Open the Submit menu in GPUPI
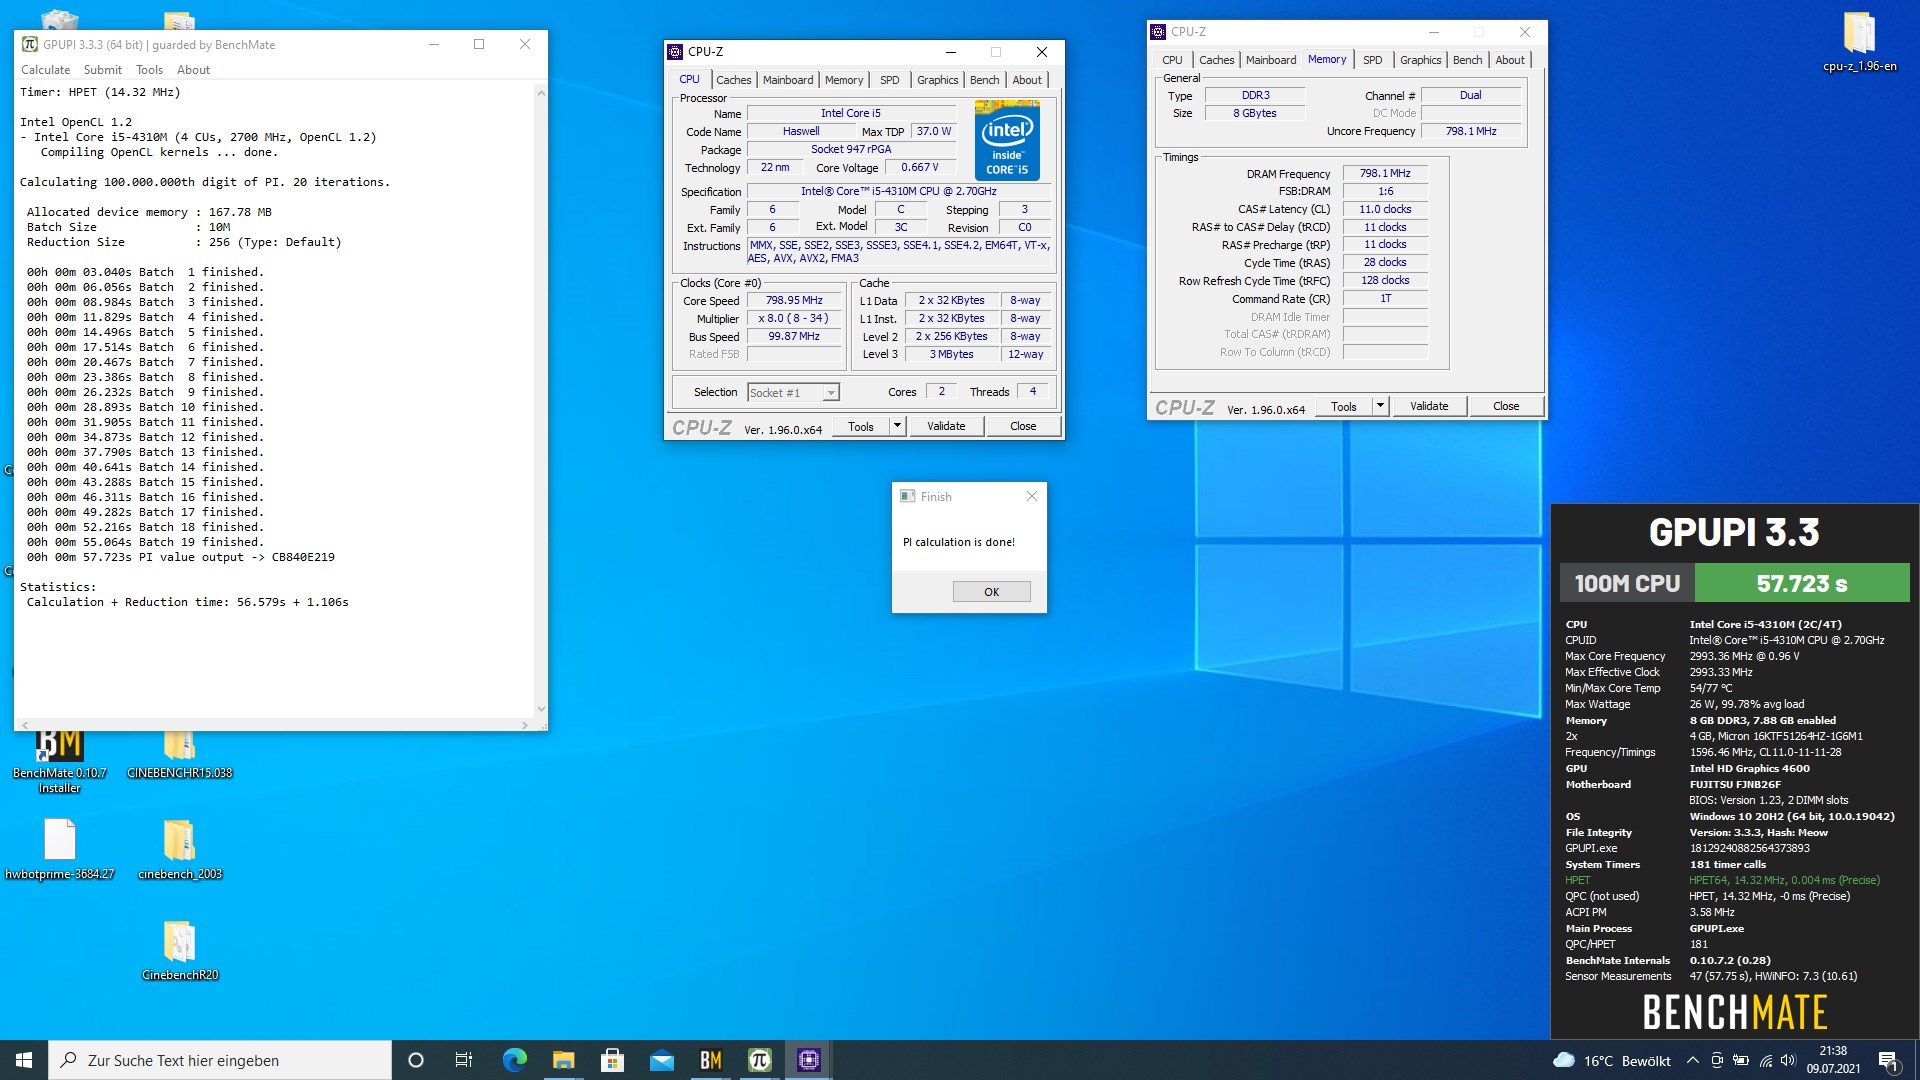Screen dimensions: 1920x1080 pos(103,70)
